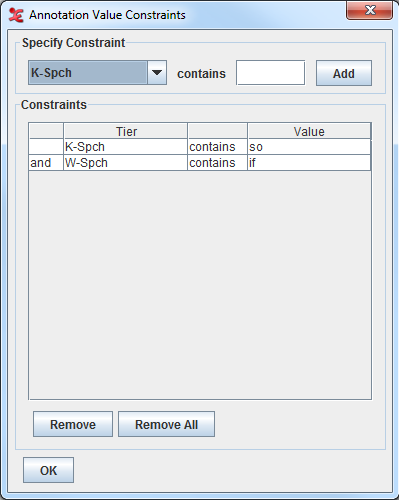
Task: Click empty area below constraints rows
Action: [200, 285]
